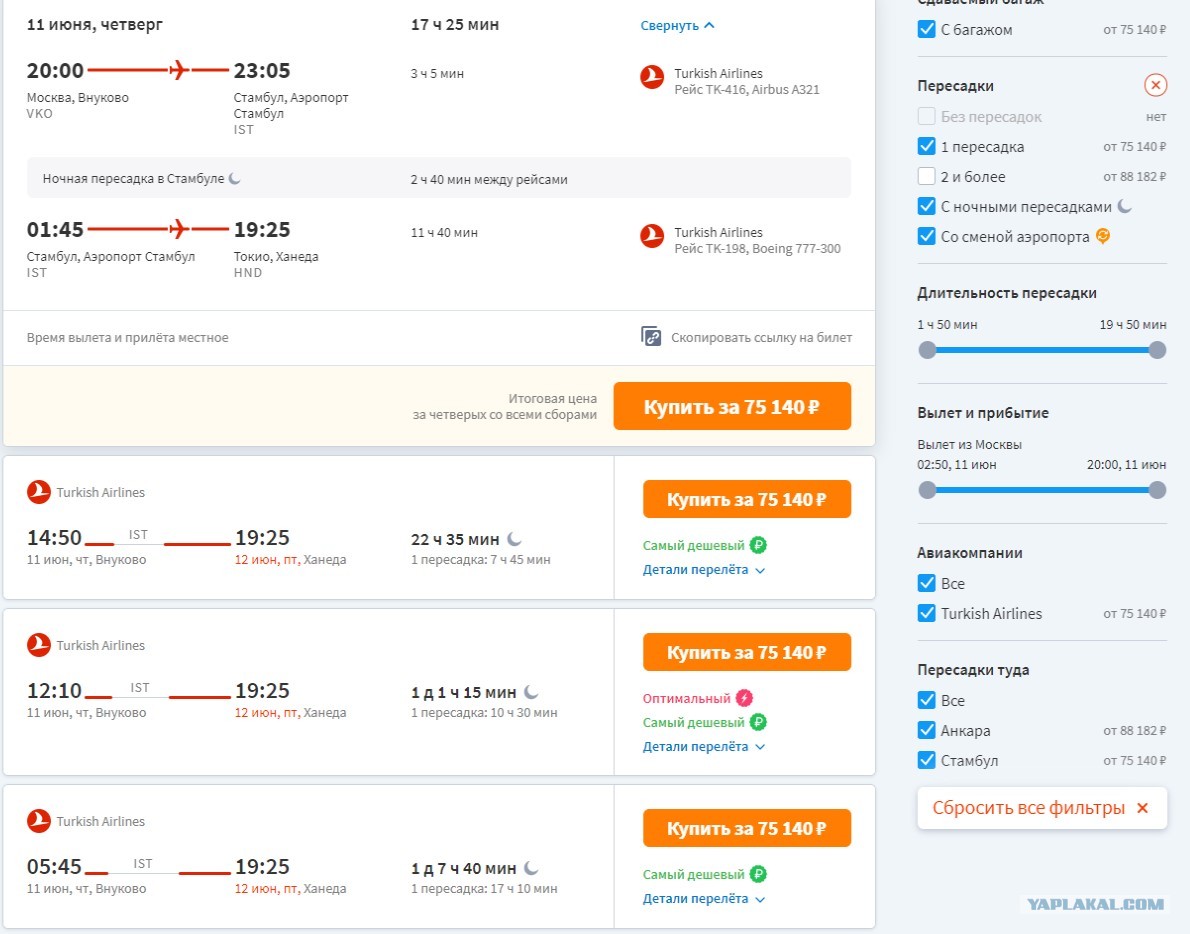The height and width of the screenshot is (934, 1190).
Task: Untick the Анкара transfer city checkbox
Action: click(x=926, y=730)
